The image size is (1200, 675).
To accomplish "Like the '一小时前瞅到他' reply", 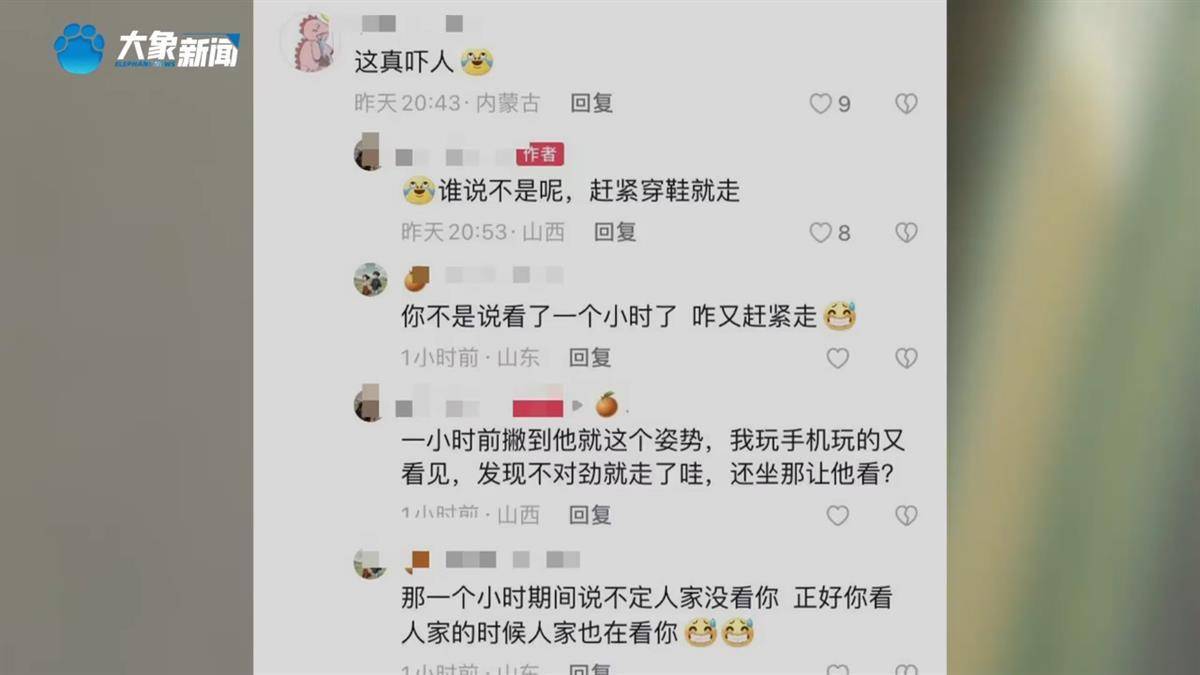I will 837,515.
